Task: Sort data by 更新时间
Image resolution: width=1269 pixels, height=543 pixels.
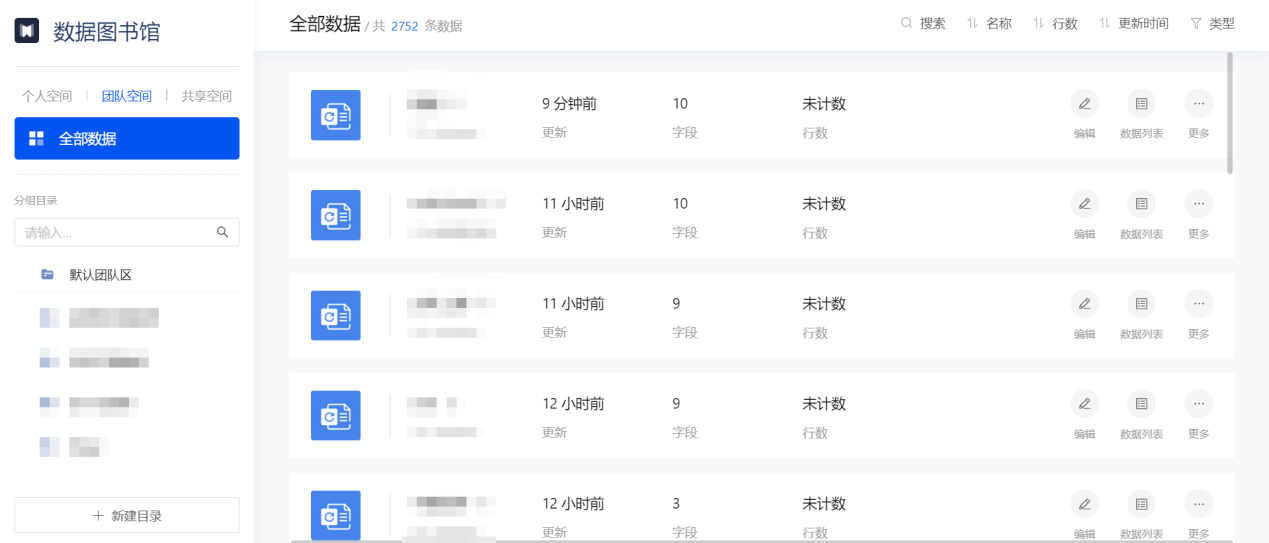Action: click(1133, 23)
